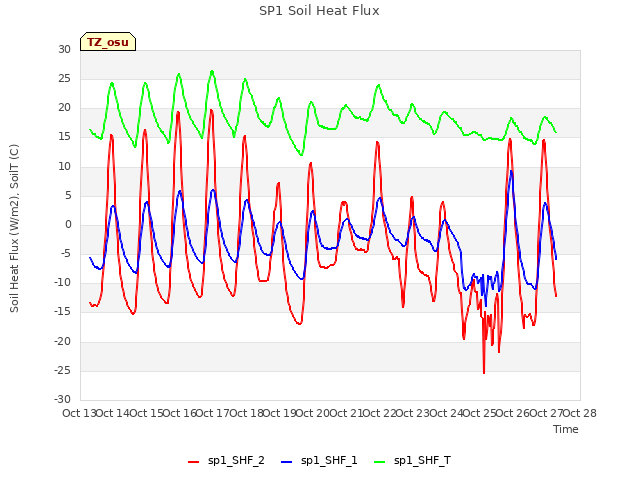Click the 25 y-axis tick label

pos(64,78)
